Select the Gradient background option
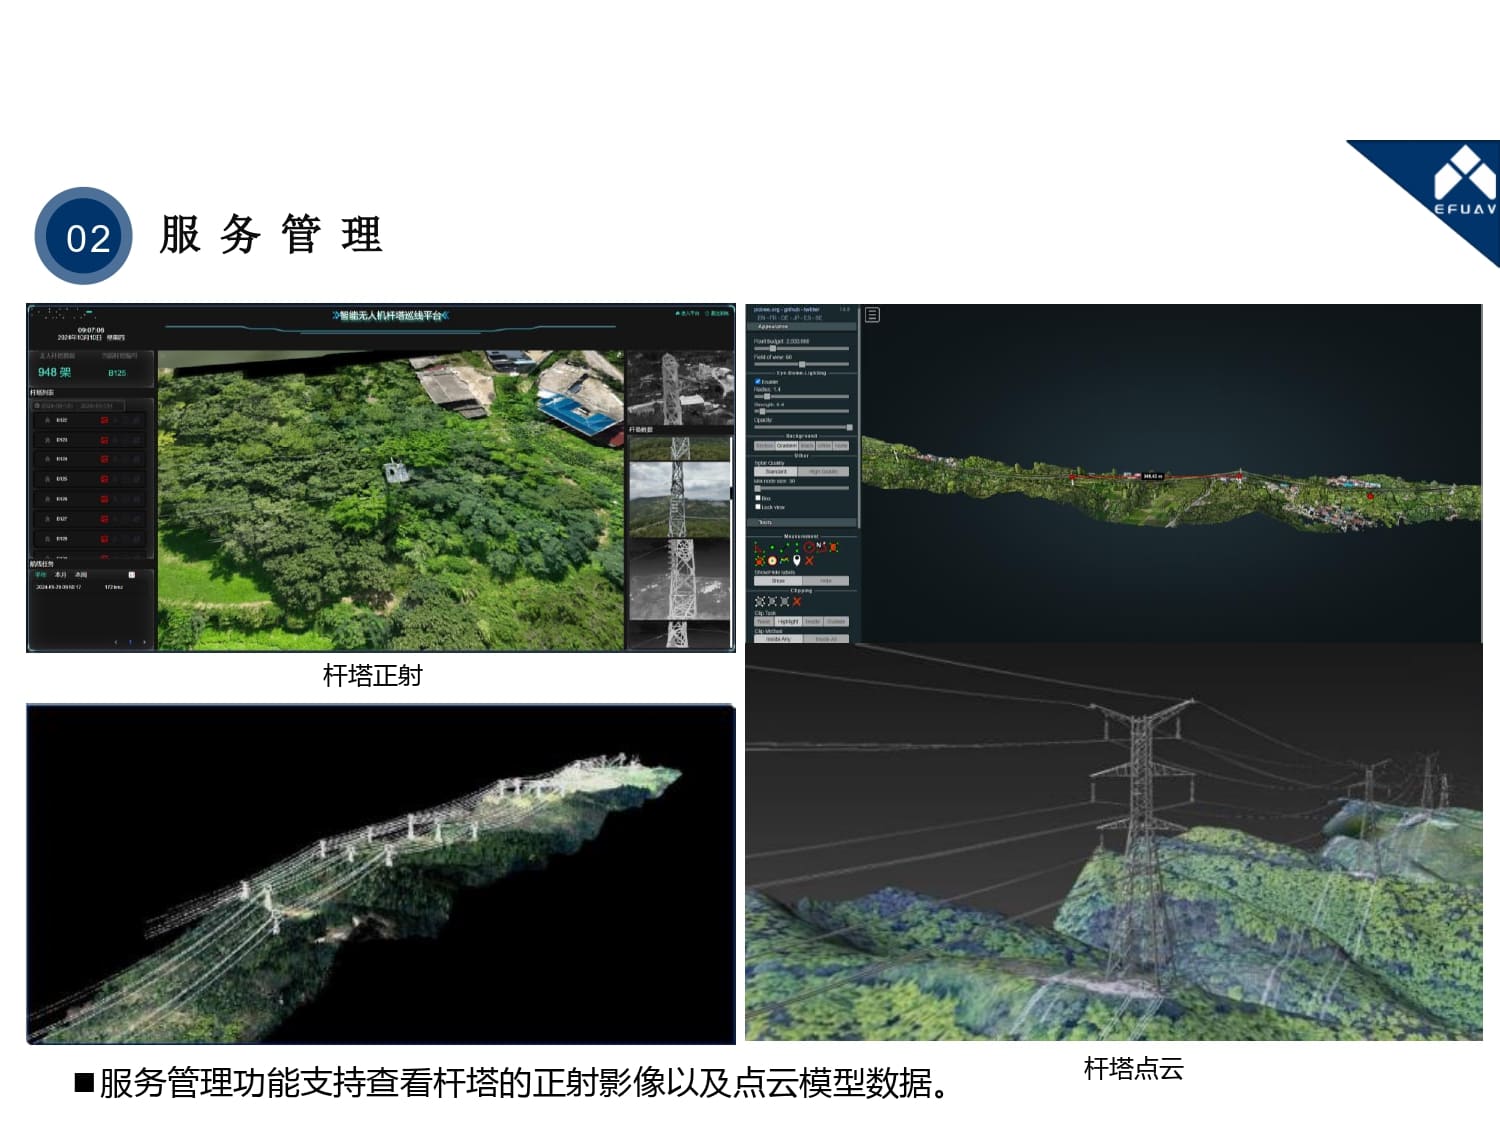Screen dimensions: 1500x1125 pos(787,446)
